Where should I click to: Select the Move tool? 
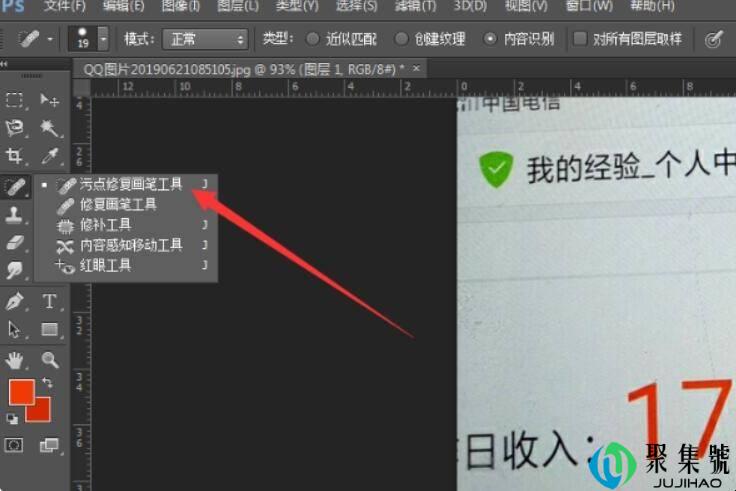pos(48,100)
